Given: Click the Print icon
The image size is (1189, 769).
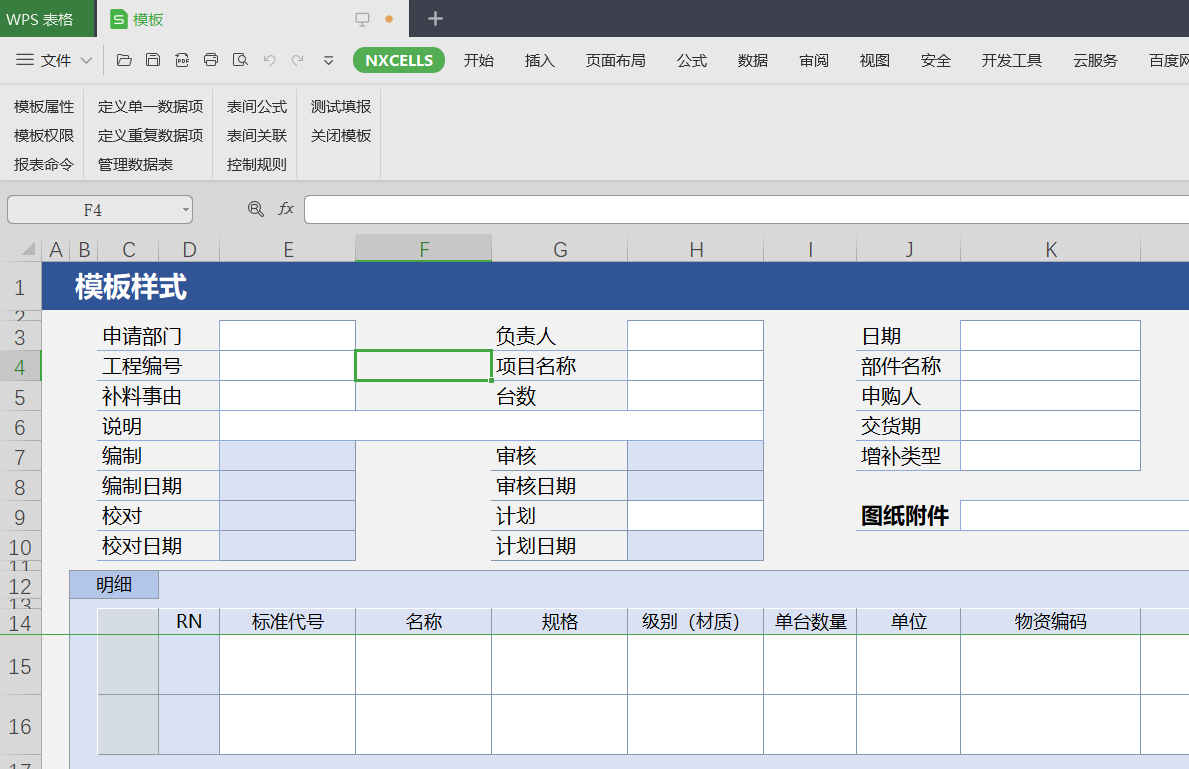Looking at the screenshot, I should (x=211, y=60).
